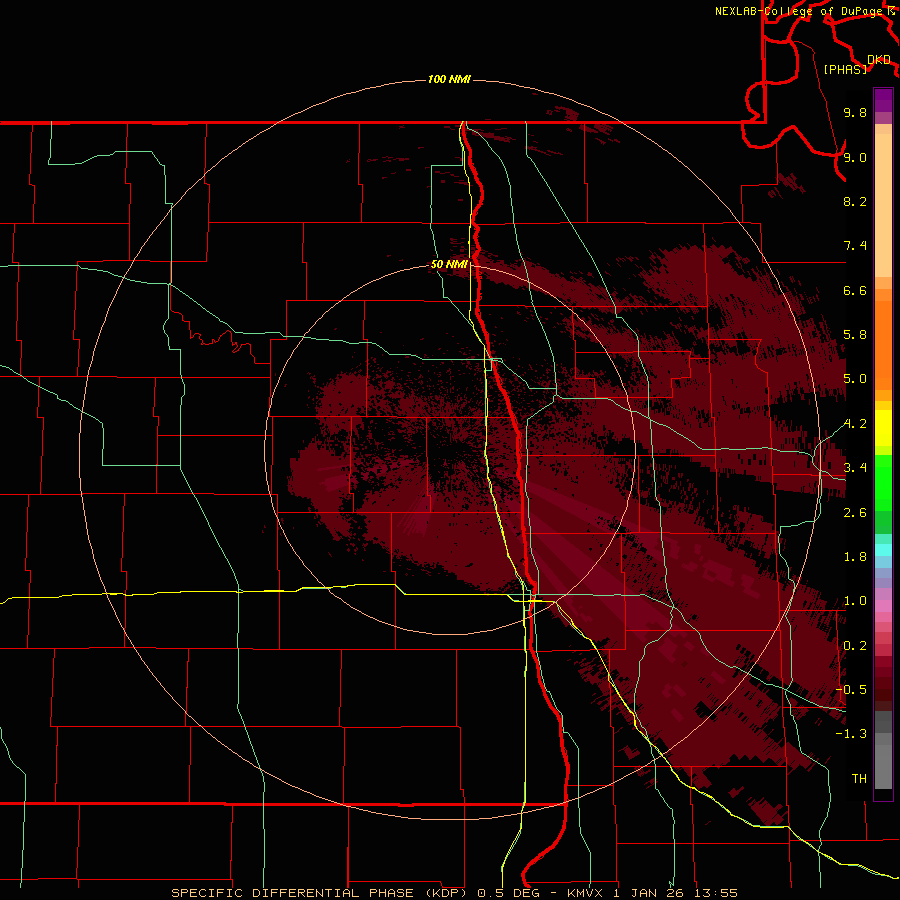This screenshot has height=900, width=900.
Task: Click the 9.8 value on the color scale
Action: tap(855, 112)
